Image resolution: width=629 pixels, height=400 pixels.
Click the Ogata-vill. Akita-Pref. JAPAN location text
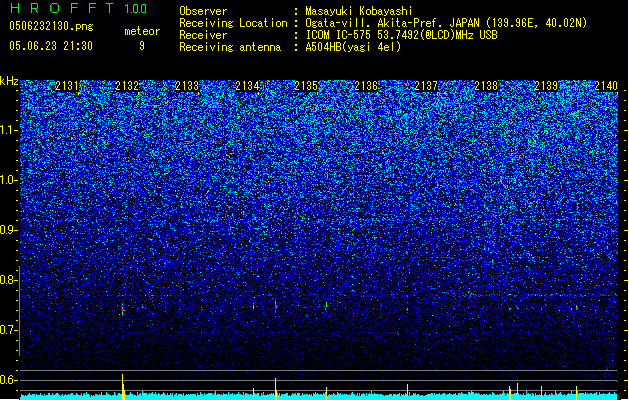tap(446, 23)
